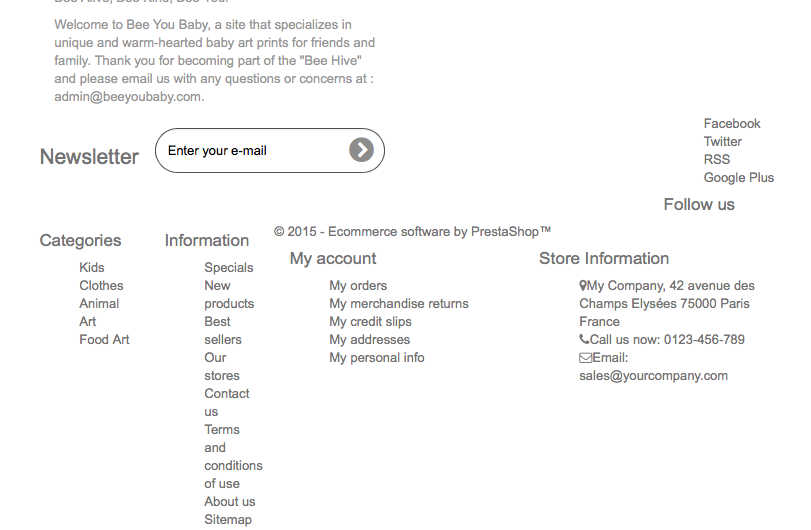Screen dimensions: 811x530
Task: Open the Specials information link
Action: coord(228,268)
